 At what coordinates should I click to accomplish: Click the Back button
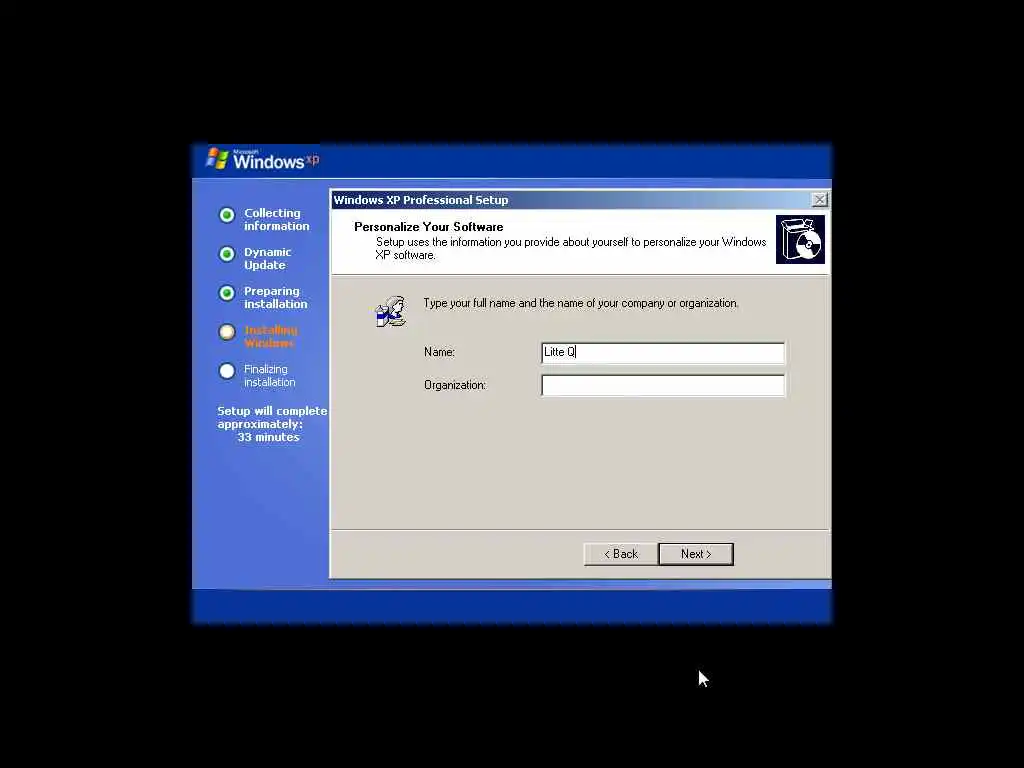[620, 554]
